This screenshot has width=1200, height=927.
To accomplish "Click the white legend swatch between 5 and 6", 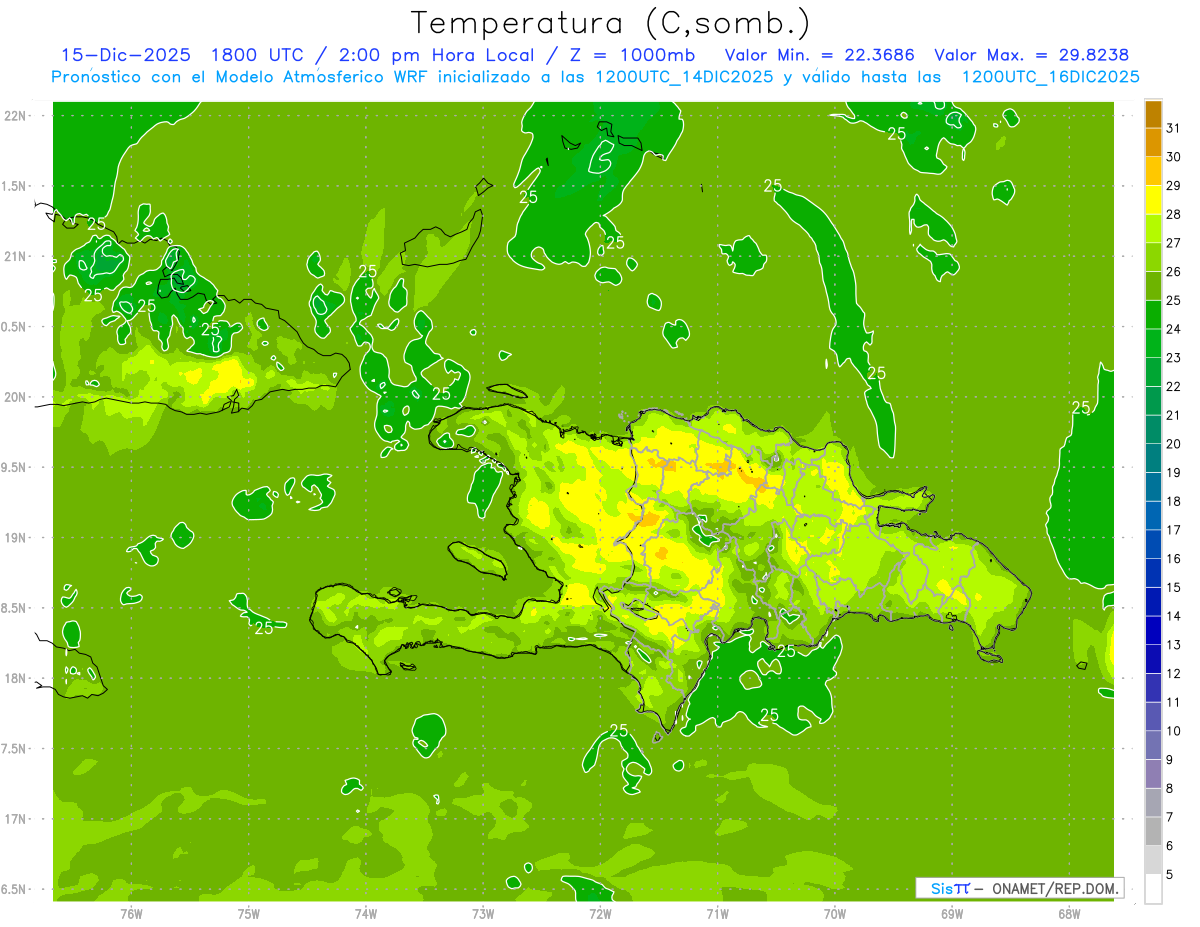I will point(1153,860).
